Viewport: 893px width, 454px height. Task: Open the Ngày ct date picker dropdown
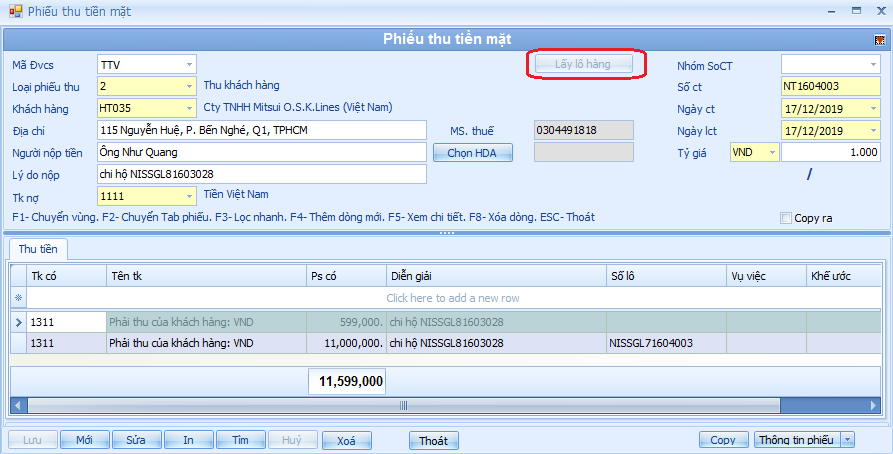871,109
